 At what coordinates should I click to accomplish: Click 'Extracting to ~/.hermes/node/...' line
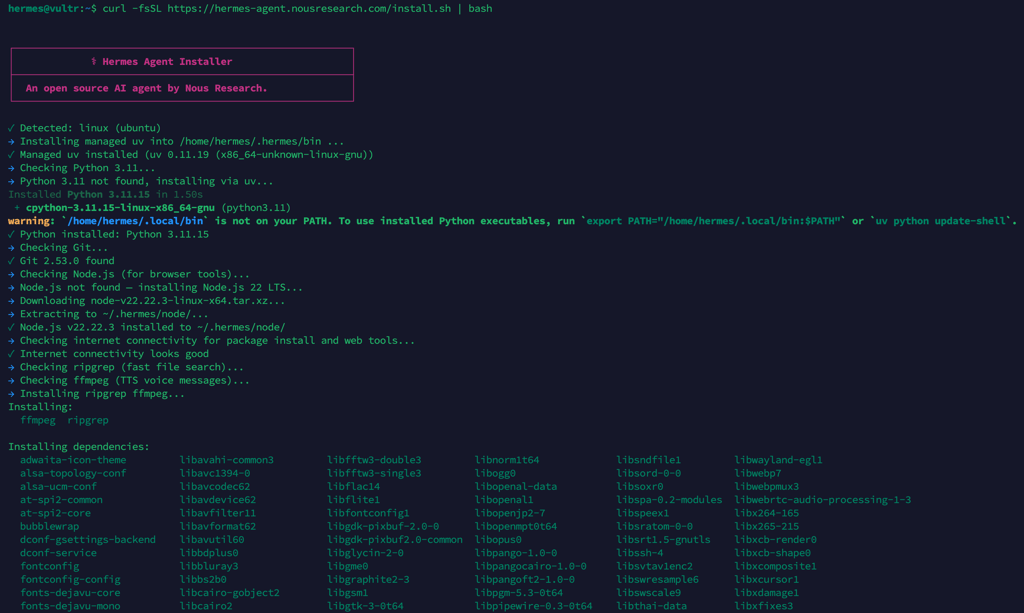click(108, 314)
